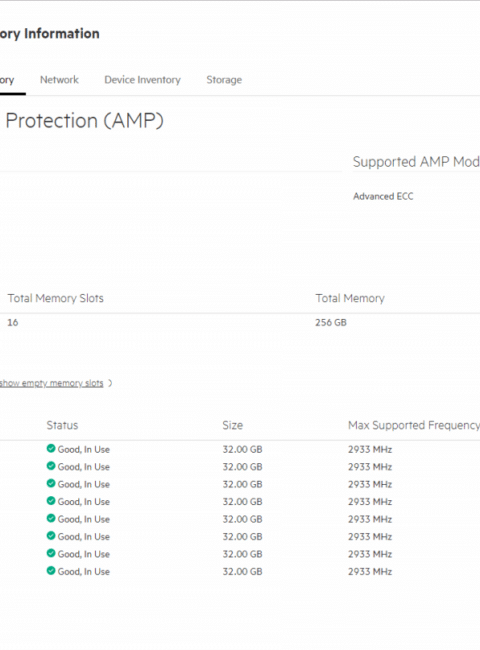480x650 pixels.
Task: Open the Storage tab
Action: coord(224,80)
